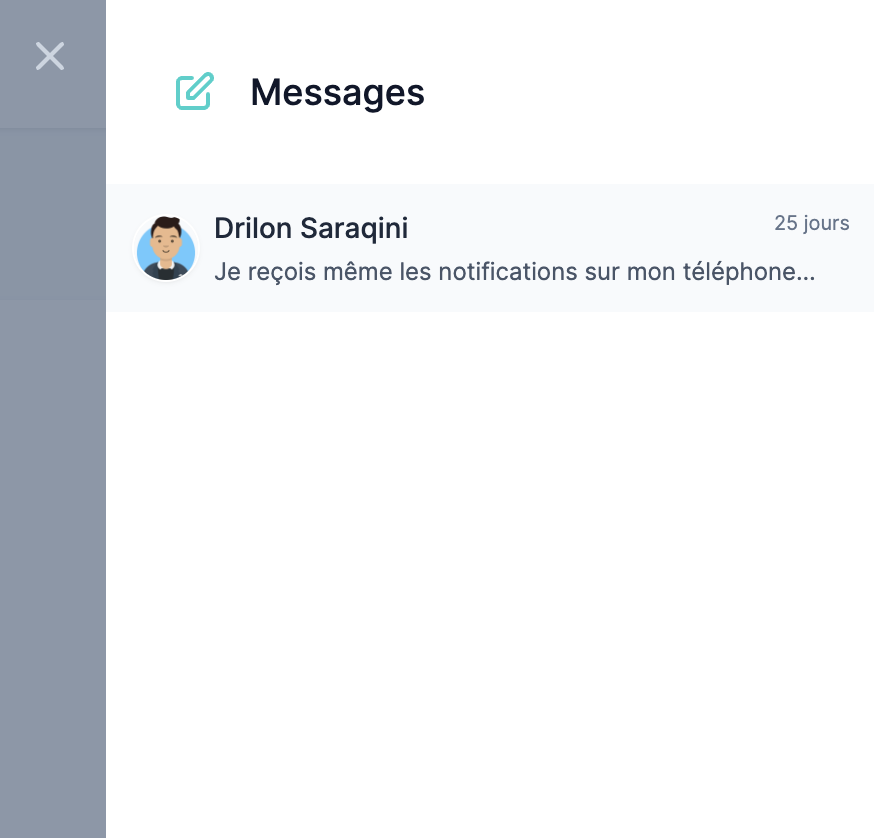Image resolution: width=874 pixels, height=838 pixels.
Task: Click the "Messages" panel heading
Action: tap(337, 92)
